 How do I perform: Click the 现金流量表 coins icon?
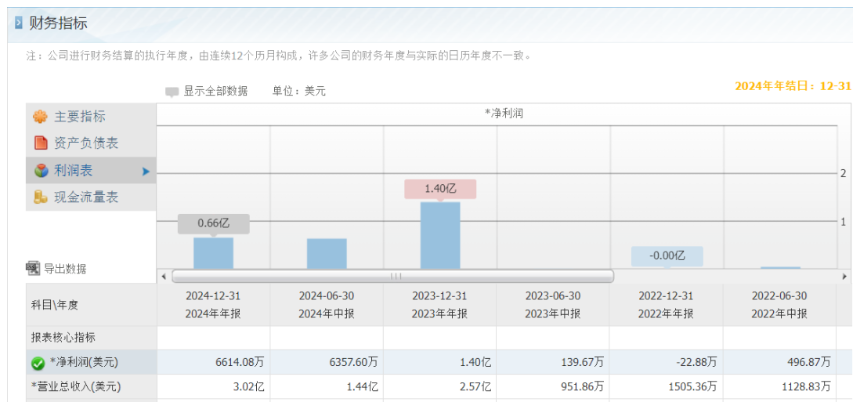coord(41,197)
